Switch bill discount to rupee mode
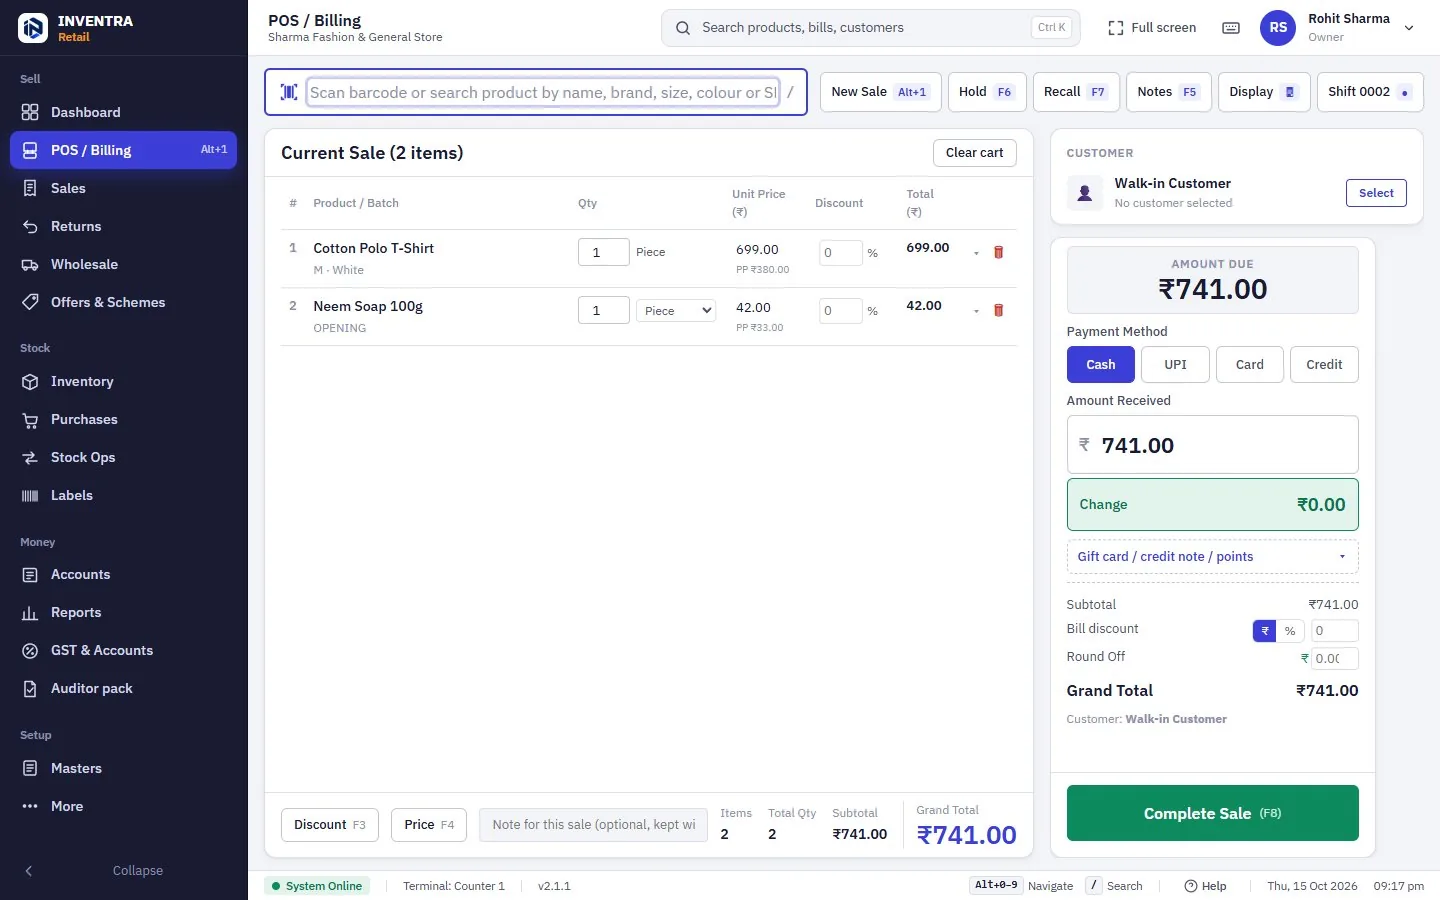The height and width of the screenshot is (900, 1440). click(1265, 631)
